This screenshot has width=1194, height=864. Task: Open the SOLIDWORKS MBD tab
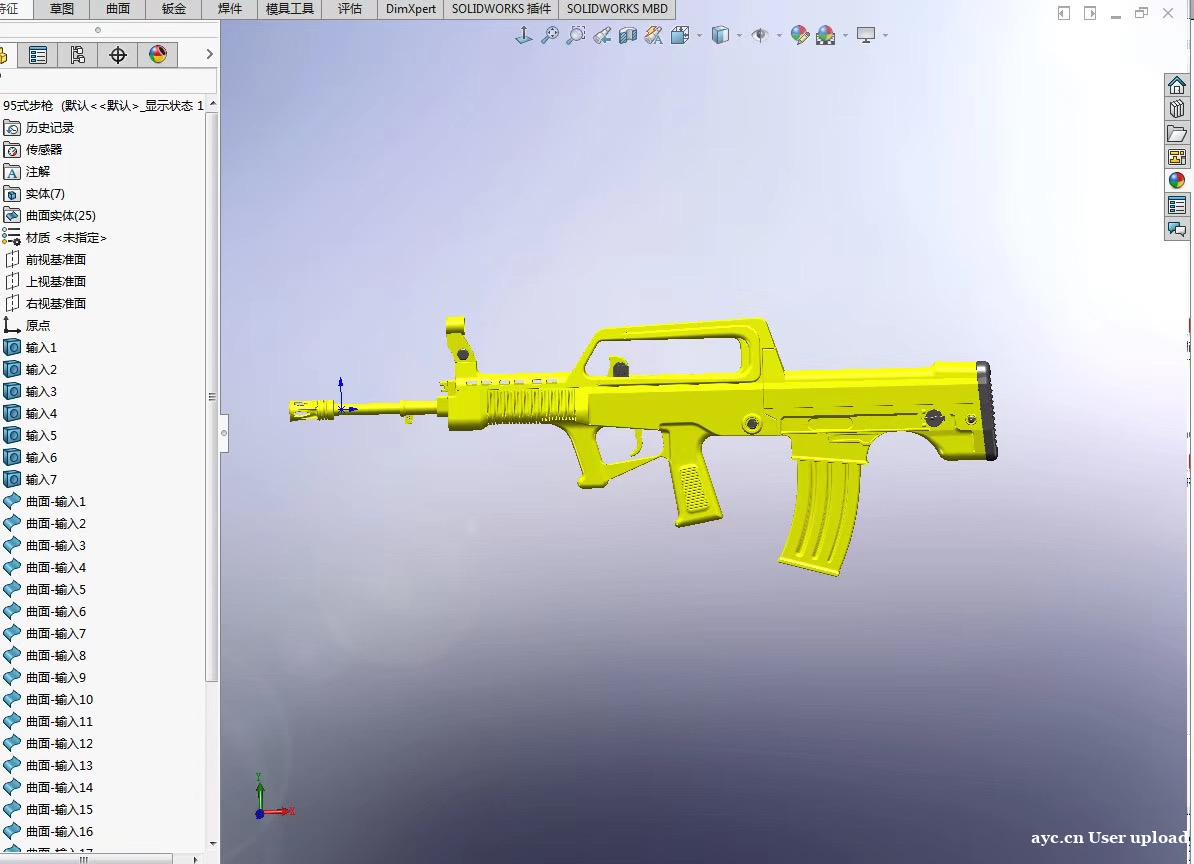tap(617, 9)
